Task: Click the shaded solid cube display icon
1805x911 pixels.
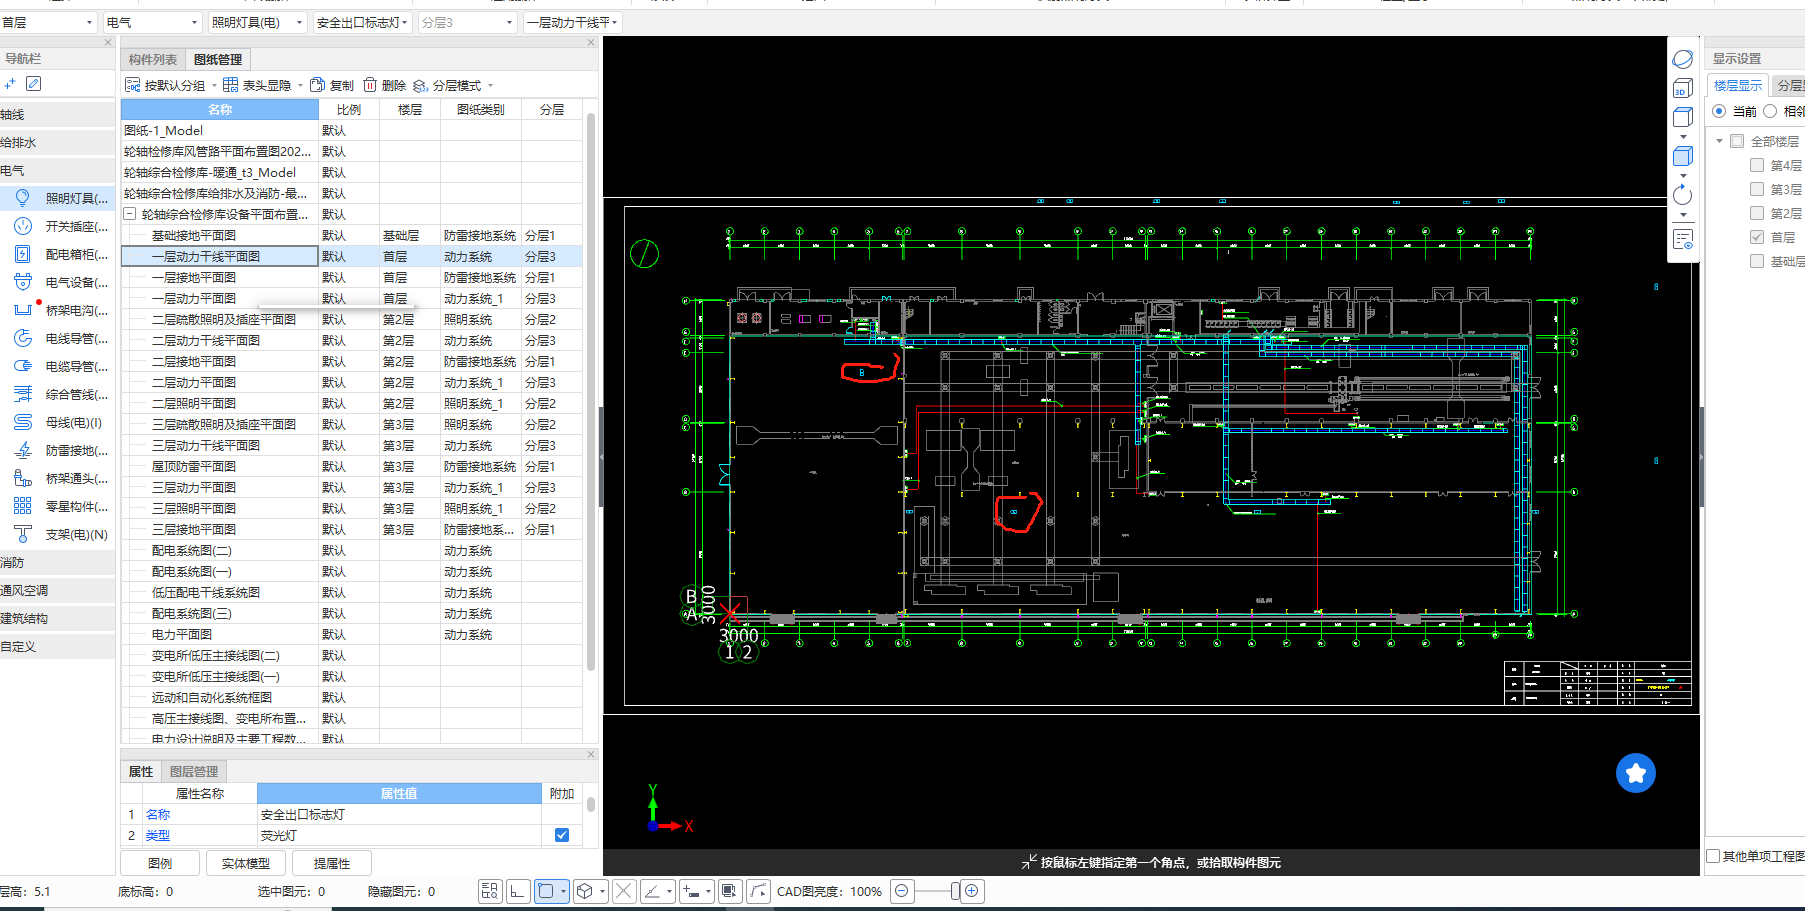Action: (1683, 156)
